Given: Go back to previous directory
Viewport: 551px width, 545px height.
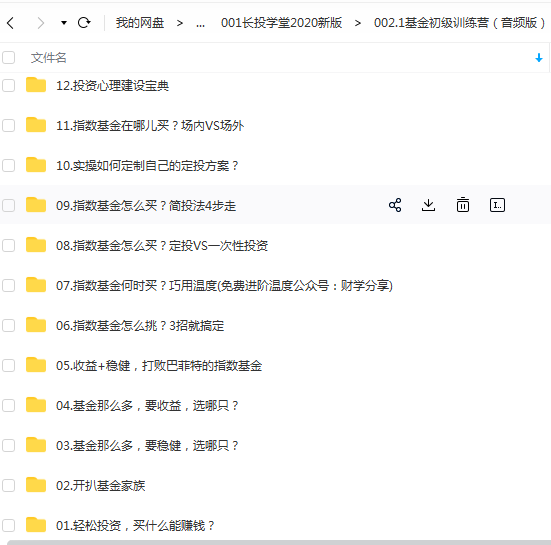Looking at the screenshot, I should 11,23.
